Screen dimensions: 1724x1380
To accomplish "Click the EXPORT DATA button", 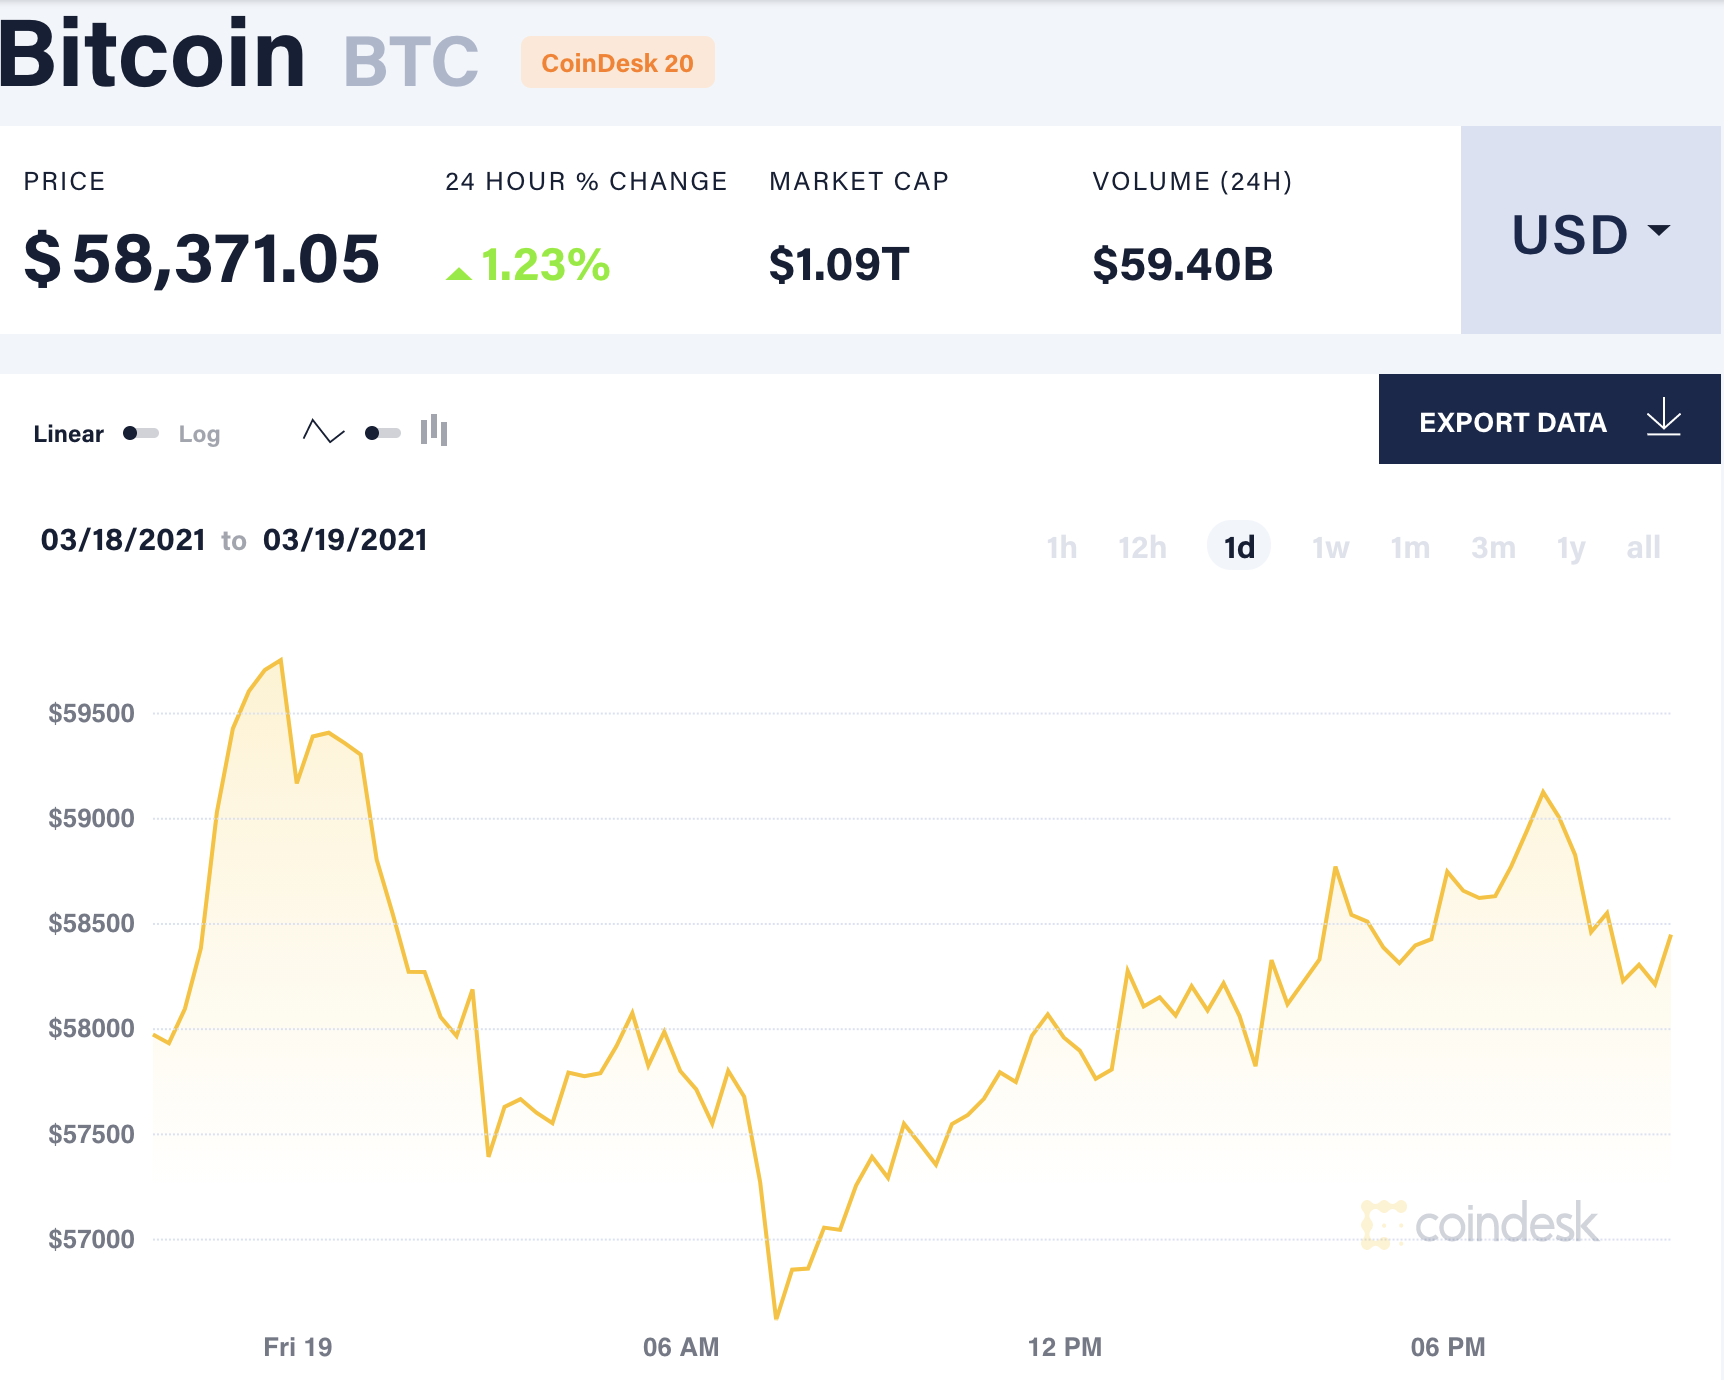I will tap(1512, 420).
